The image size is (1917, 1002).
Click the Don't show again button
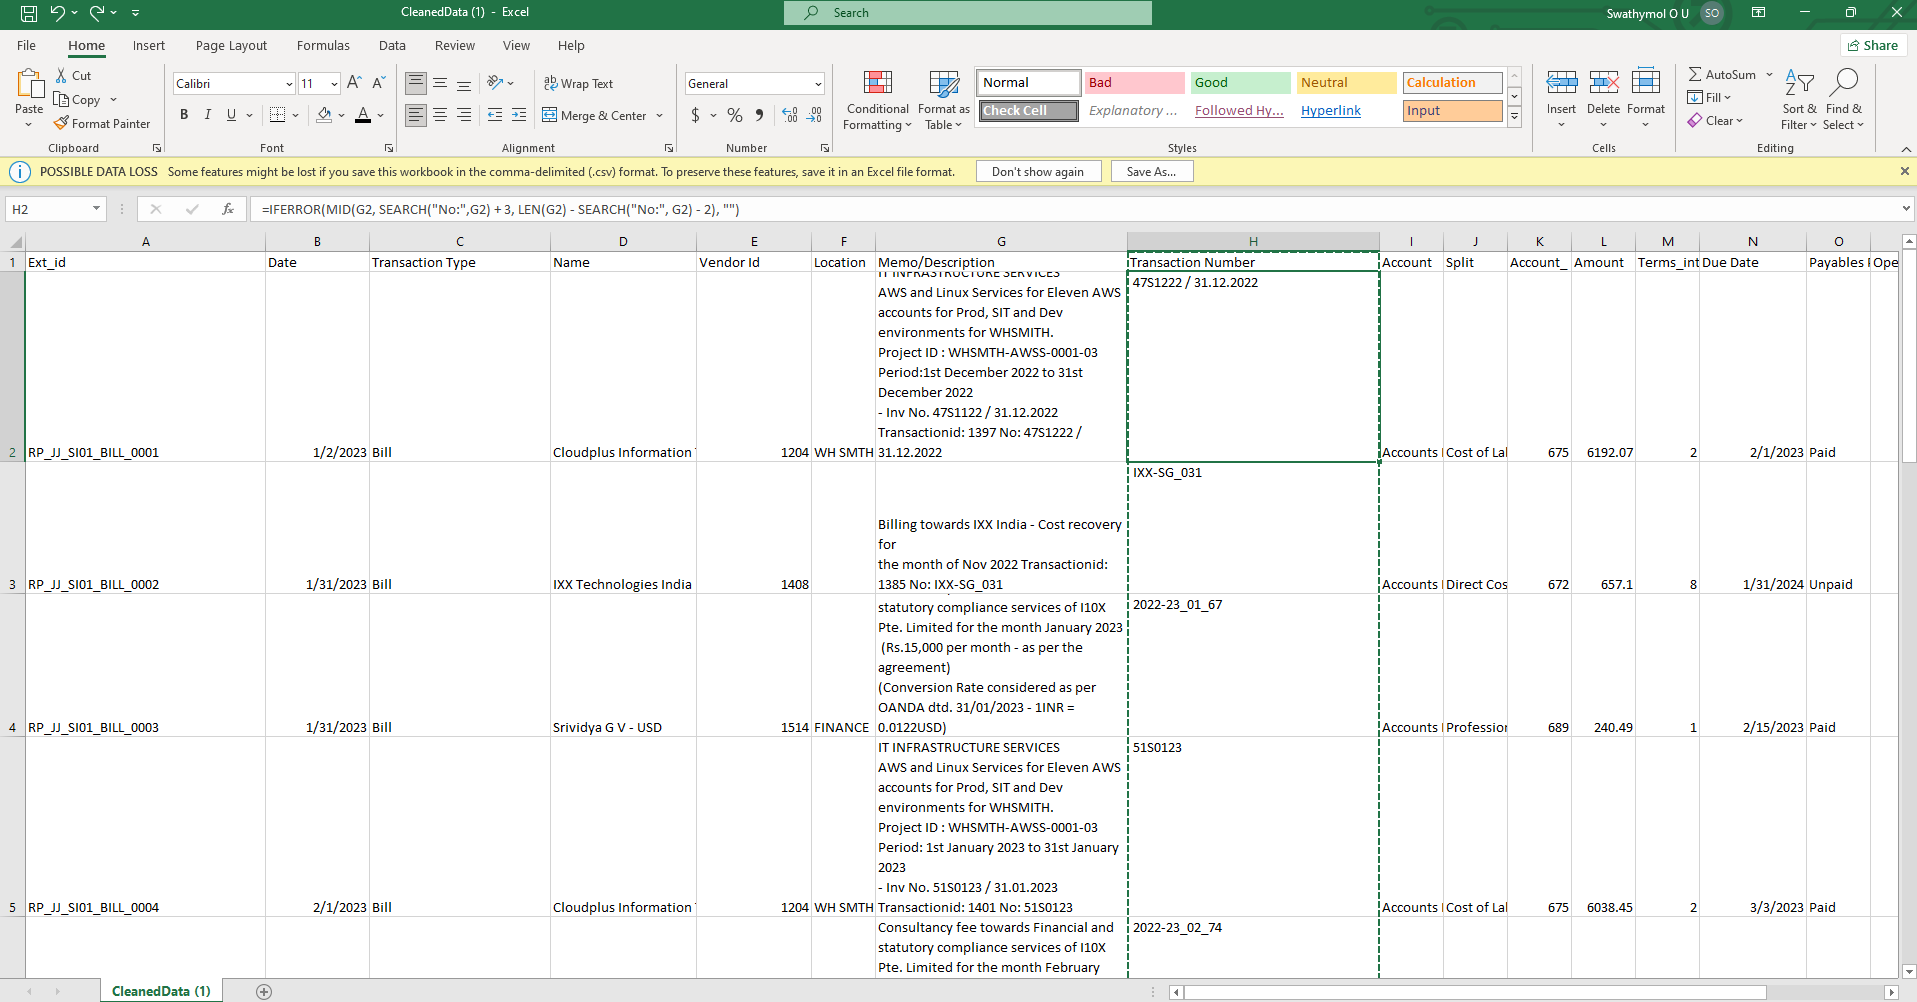click(x=1037, y=172)
